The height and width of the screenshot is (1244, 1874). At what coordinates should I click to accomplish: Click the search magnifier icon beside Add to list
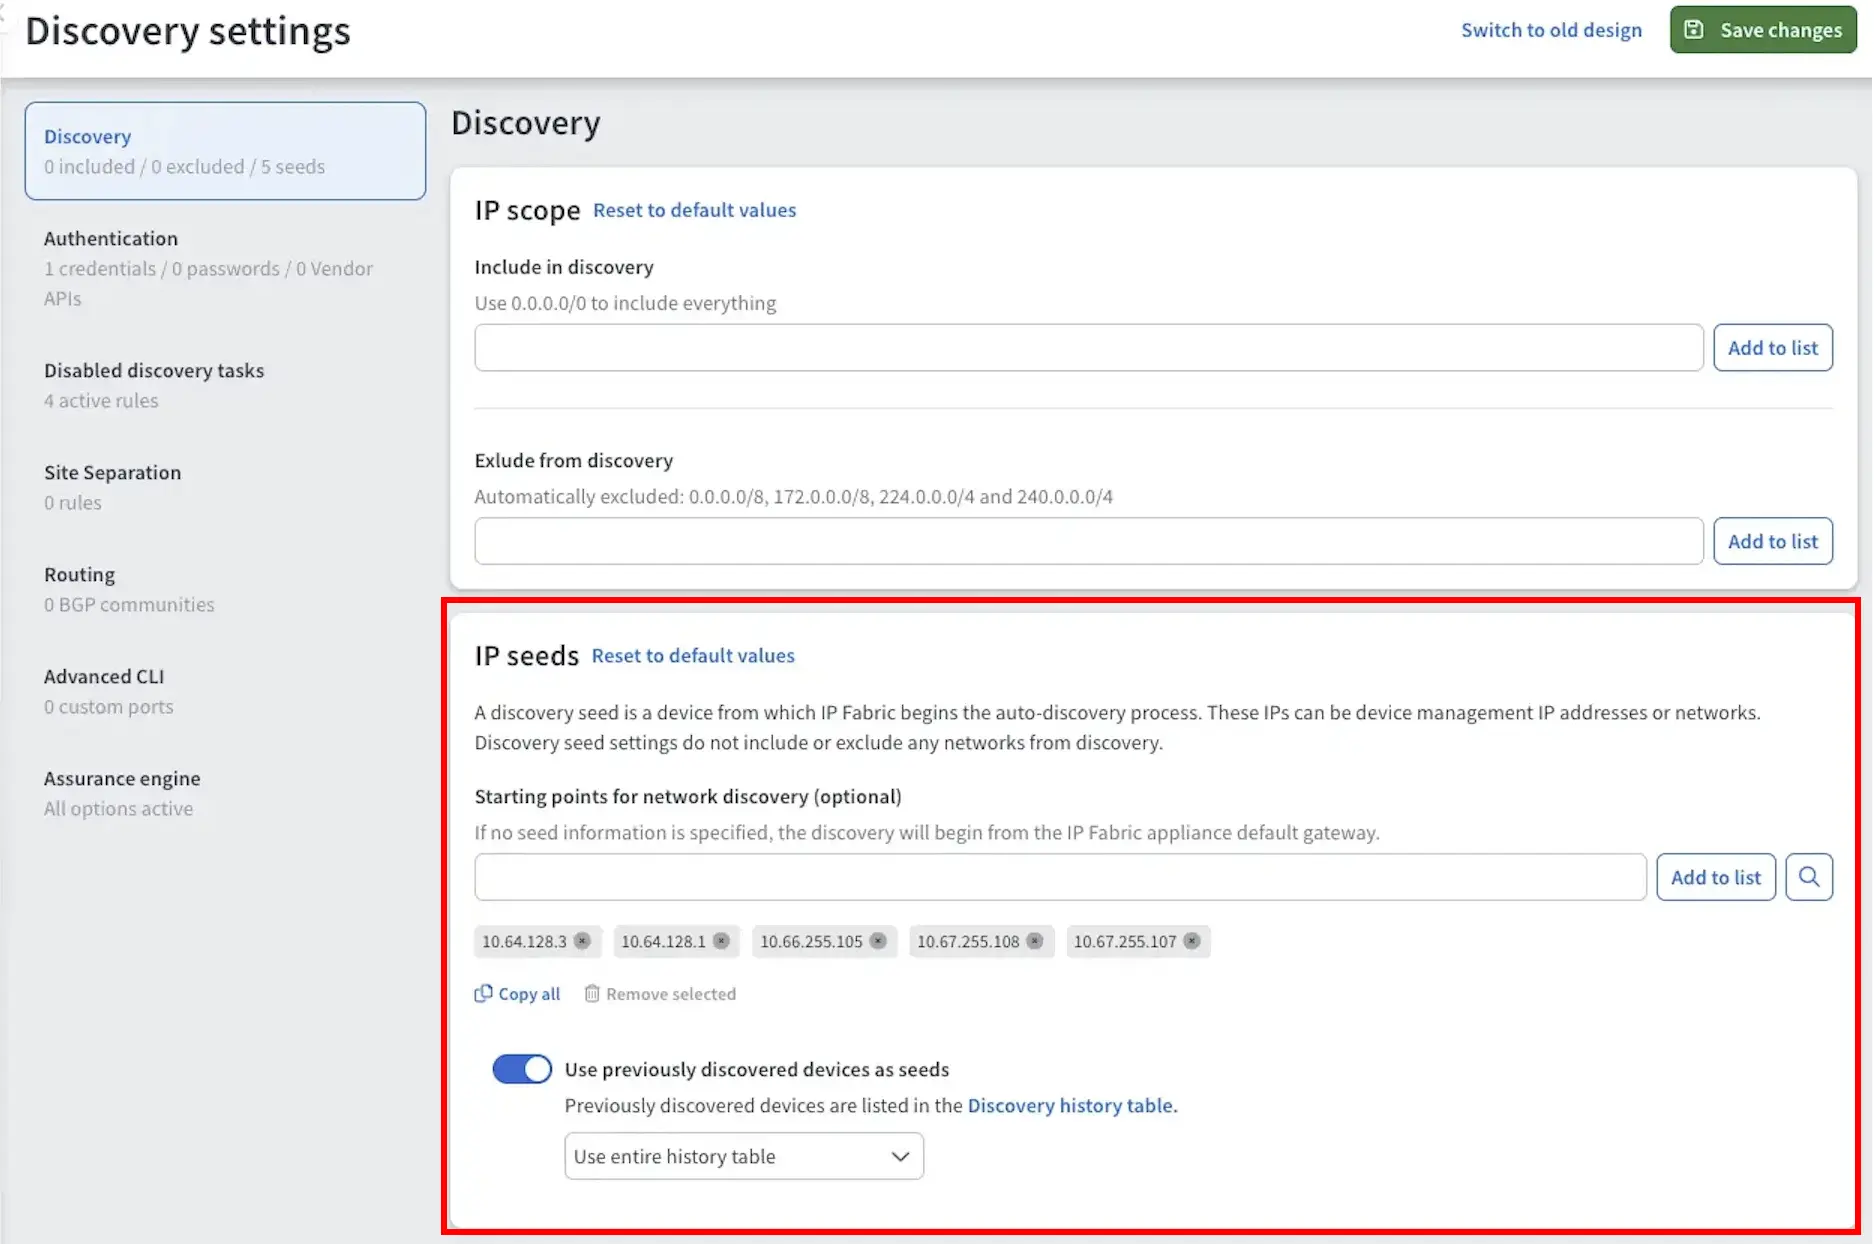coord(1808,877)
